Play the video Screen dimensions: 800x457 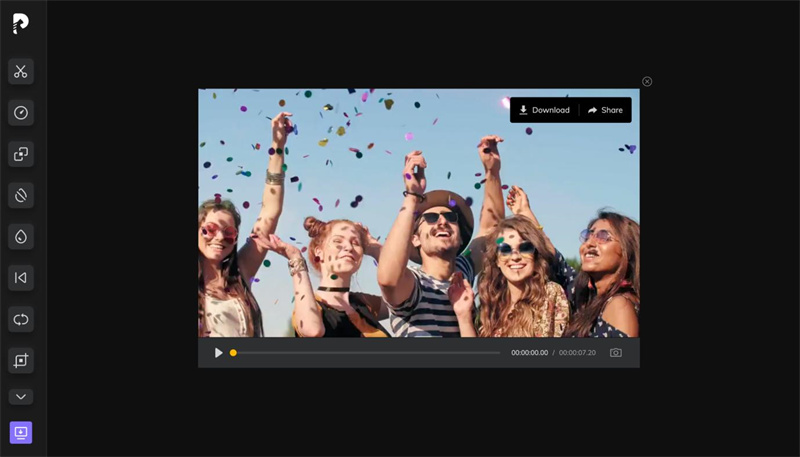coord(218,353)
